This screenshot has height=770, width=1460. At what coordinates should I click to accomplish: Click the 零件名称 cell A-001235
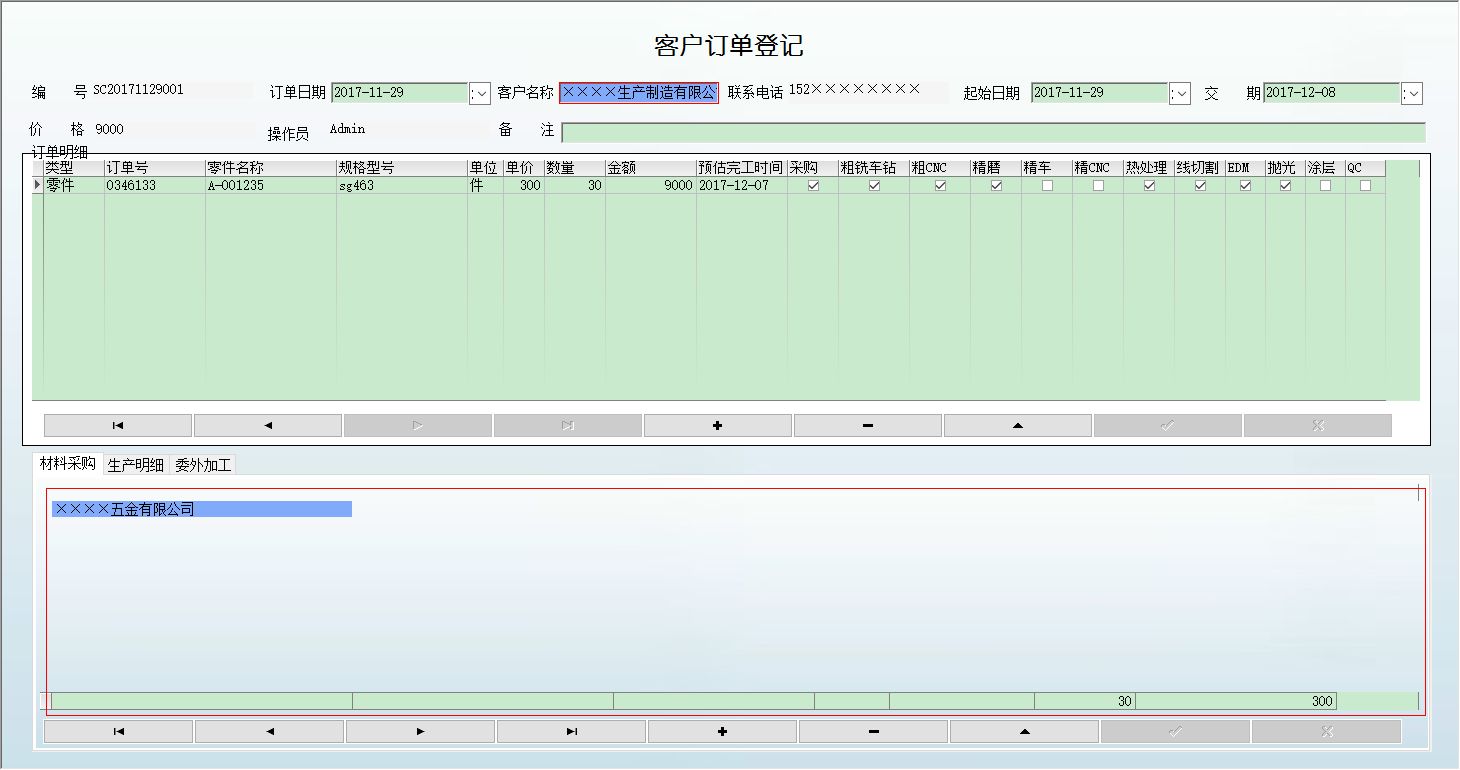click(x=270, y=186)
